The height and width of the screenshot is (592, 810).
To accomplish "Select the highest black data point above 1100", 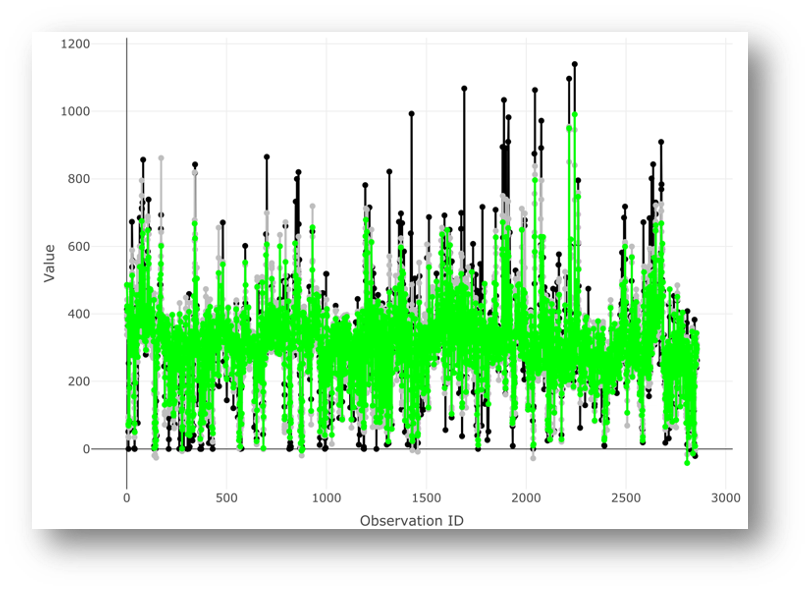I will point(574,64).
